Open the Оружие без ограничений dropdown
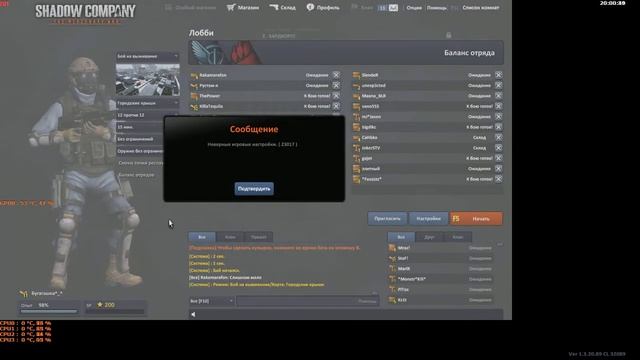The width and height of the screenshot is (640, 360). [140, 151]
